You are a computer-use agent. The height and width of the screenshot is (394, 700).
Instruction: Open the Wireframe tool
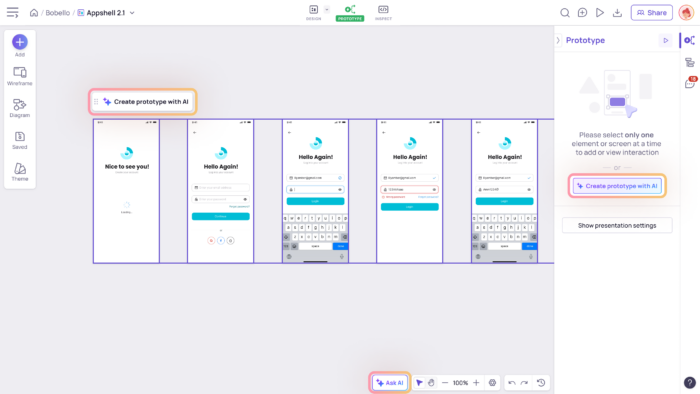pos(20,76)
